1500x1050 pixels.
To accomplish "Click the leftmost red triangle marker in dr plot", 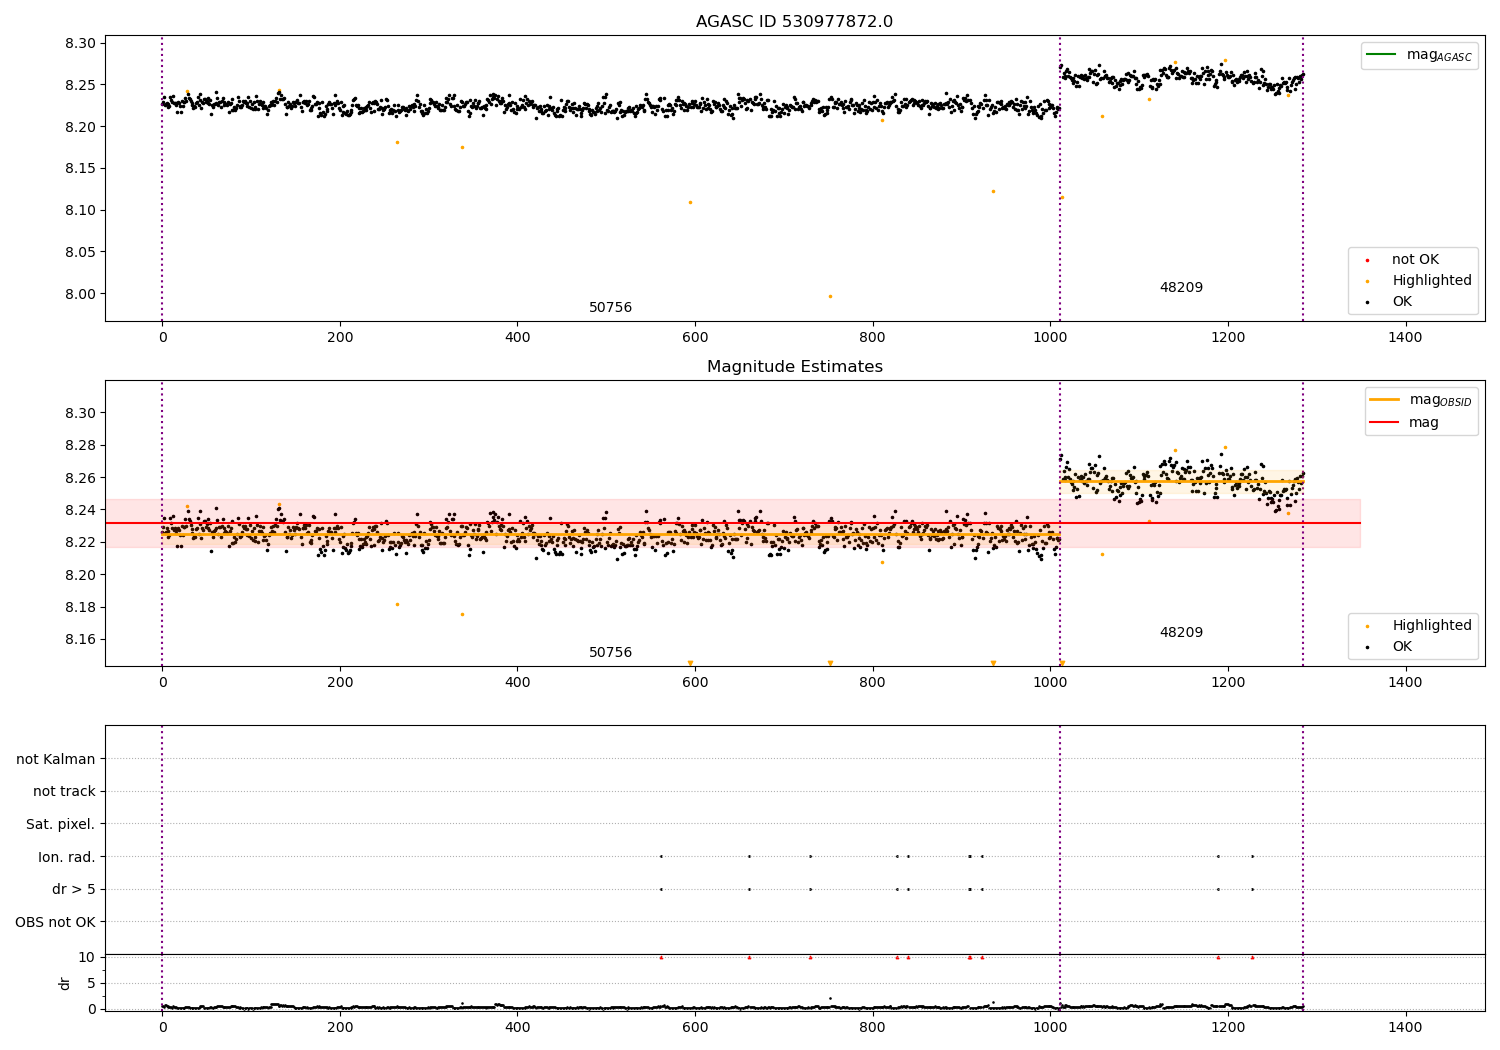I will (x=661, y=958).
